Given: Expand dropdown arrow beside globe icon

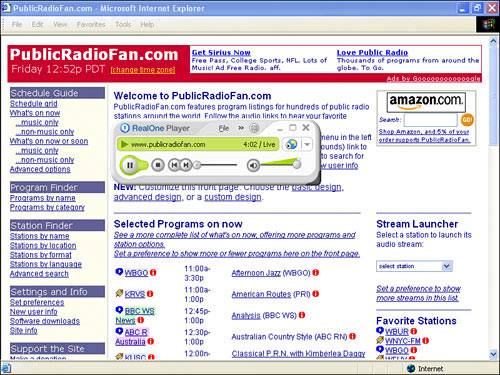Looking at the screenshot, I should pyautogui.click(x=307, y=144).
